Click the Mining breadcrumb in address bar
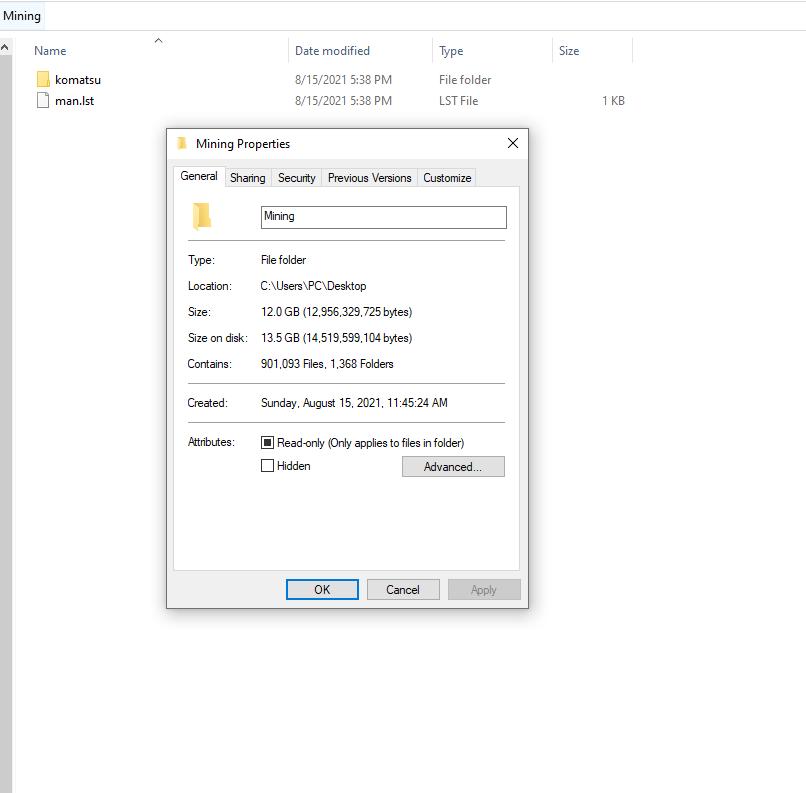Viewport: 806px width, 793px height. 22,16
